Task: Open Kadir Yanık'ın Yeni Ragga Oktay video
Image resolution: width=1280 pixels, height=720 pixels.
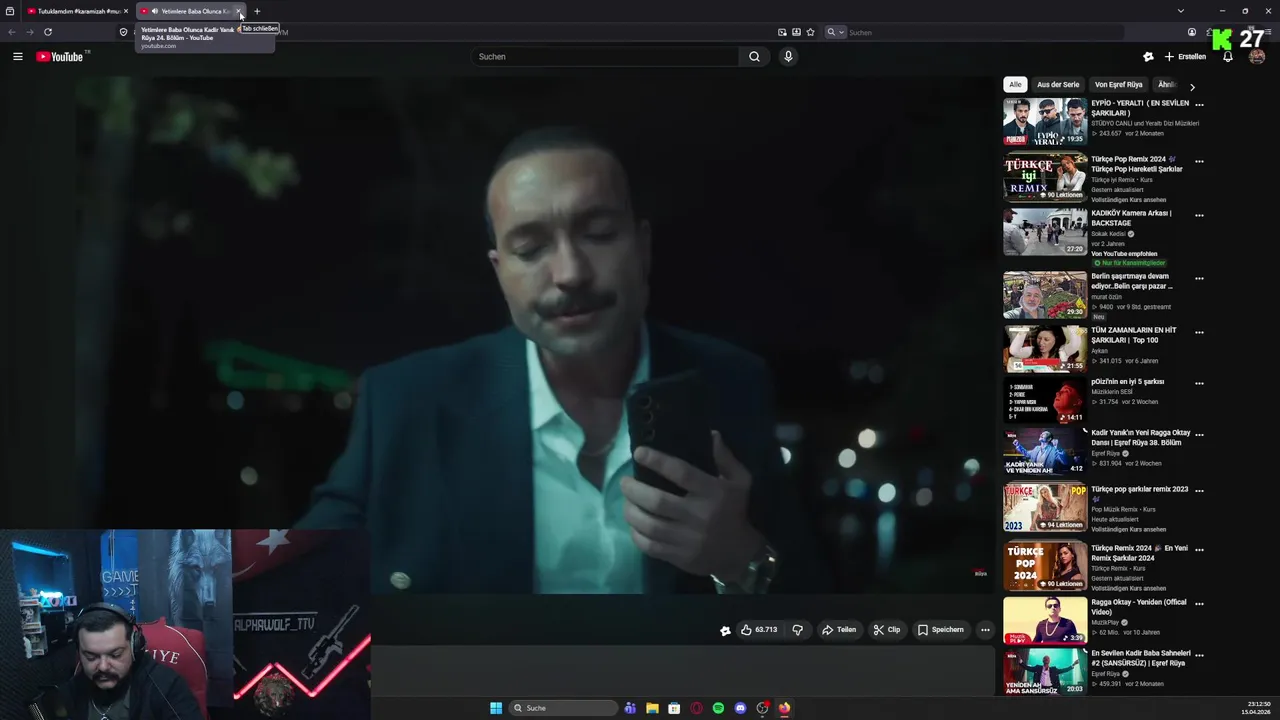Action: coord(1045,451)
